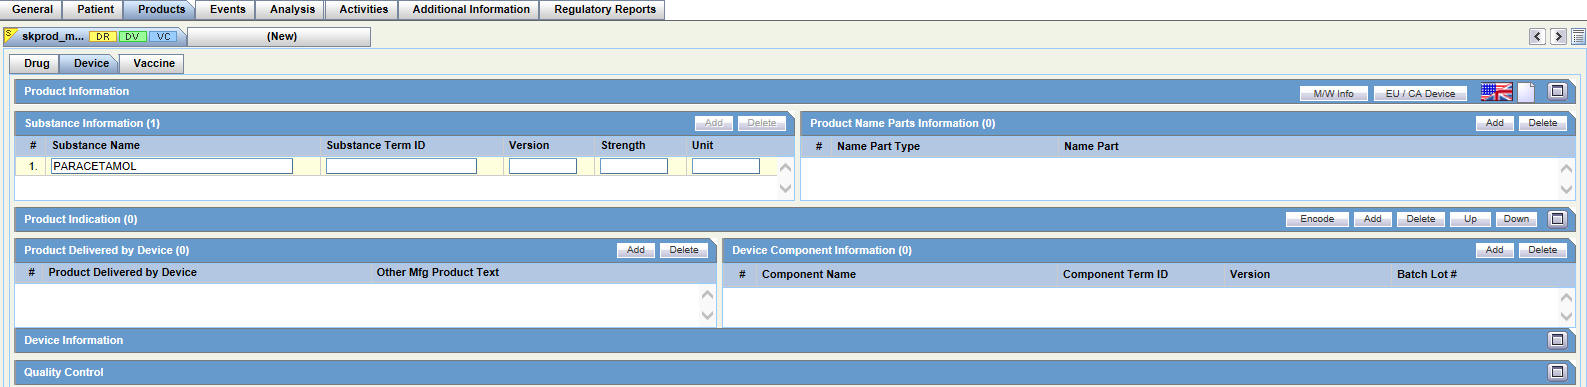Image resolution: width=1587 pixels, height=387 pixels.
Task: Click the Substance Term ID field
Action: pyautogui.click(x=401, y=166)
